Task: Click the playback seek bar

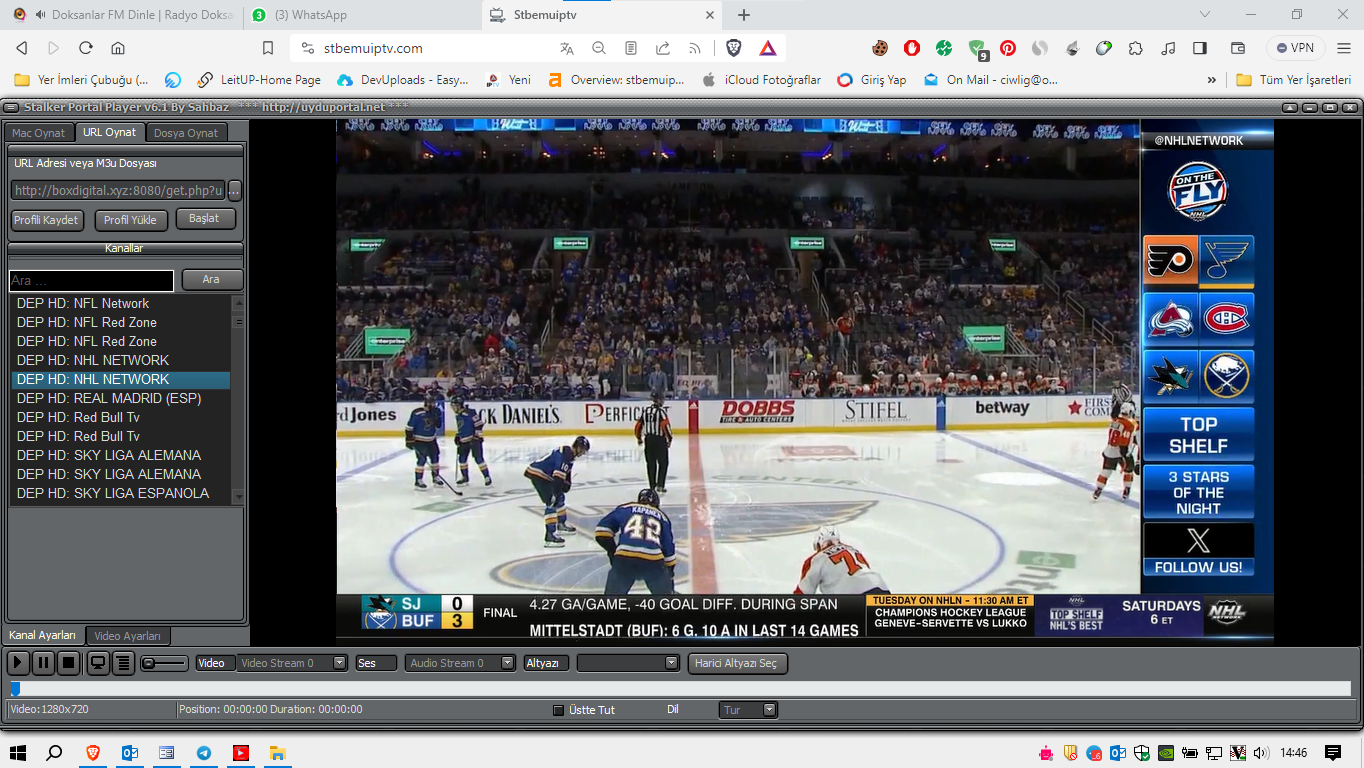Action: [680, 688]
